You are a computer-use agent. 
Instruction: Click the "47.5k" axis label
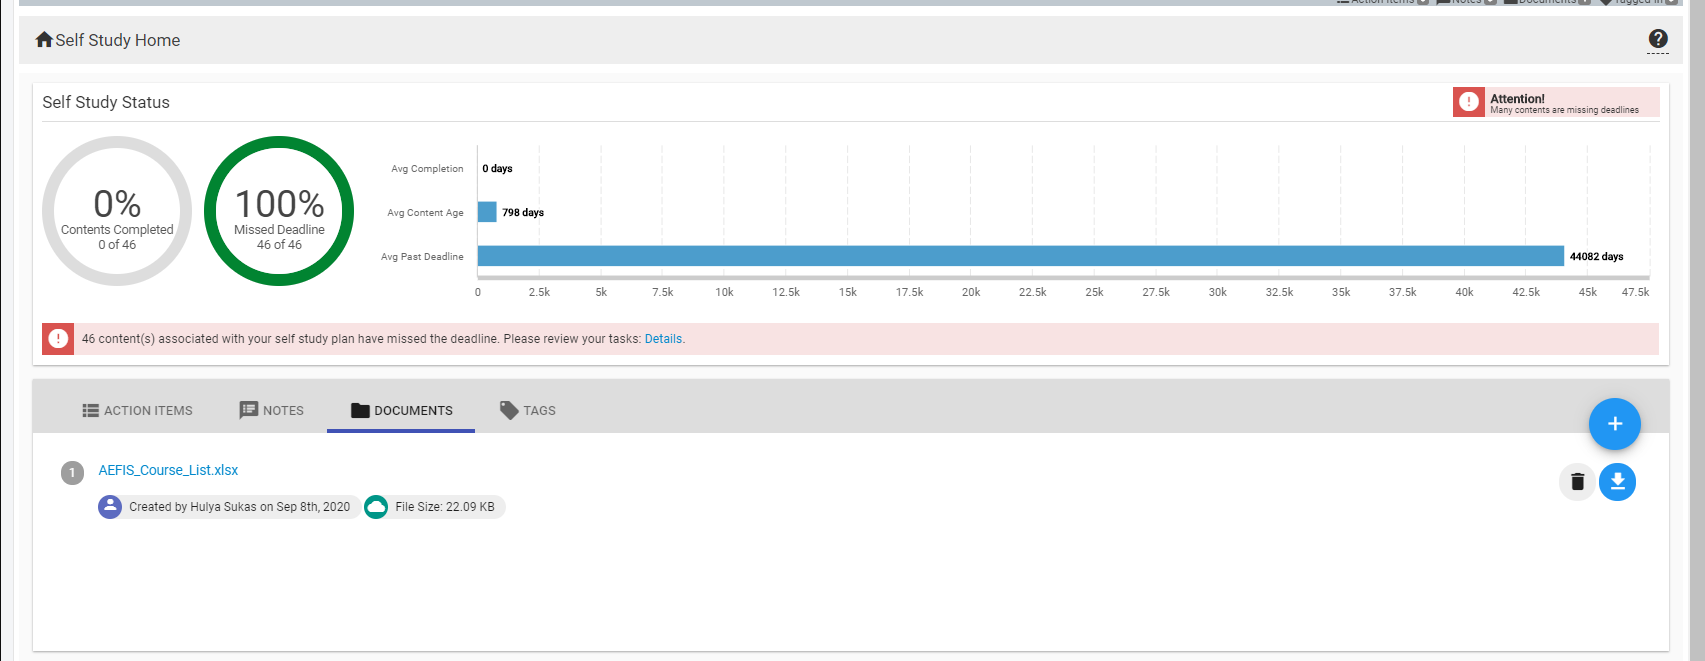1635,292
